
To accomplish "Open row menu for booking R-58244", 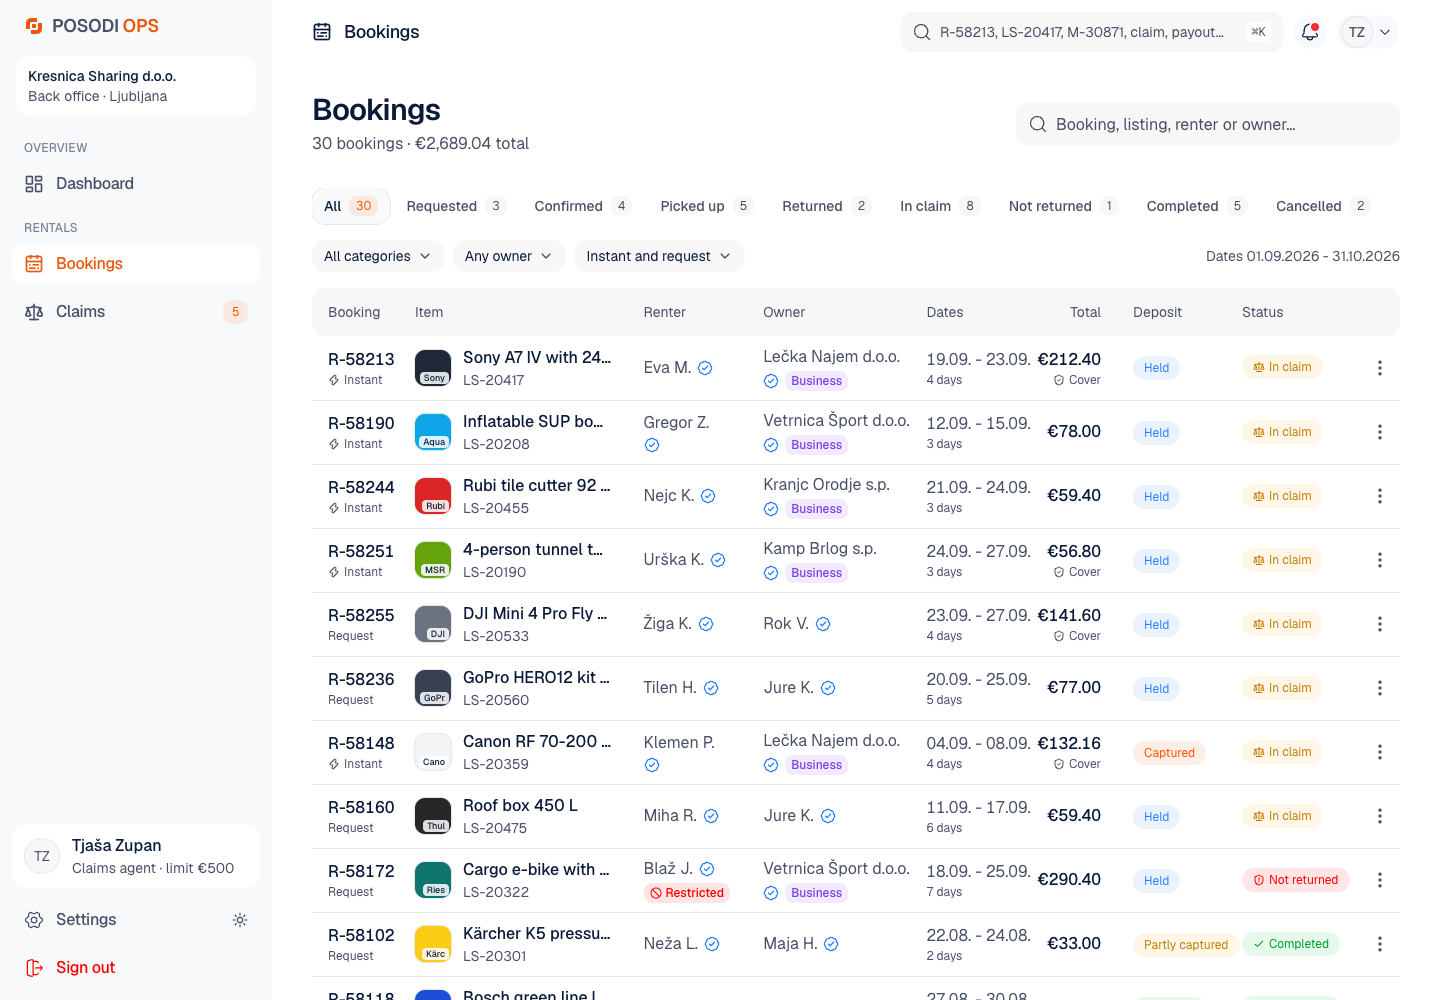I will (x=1380, y=496).
